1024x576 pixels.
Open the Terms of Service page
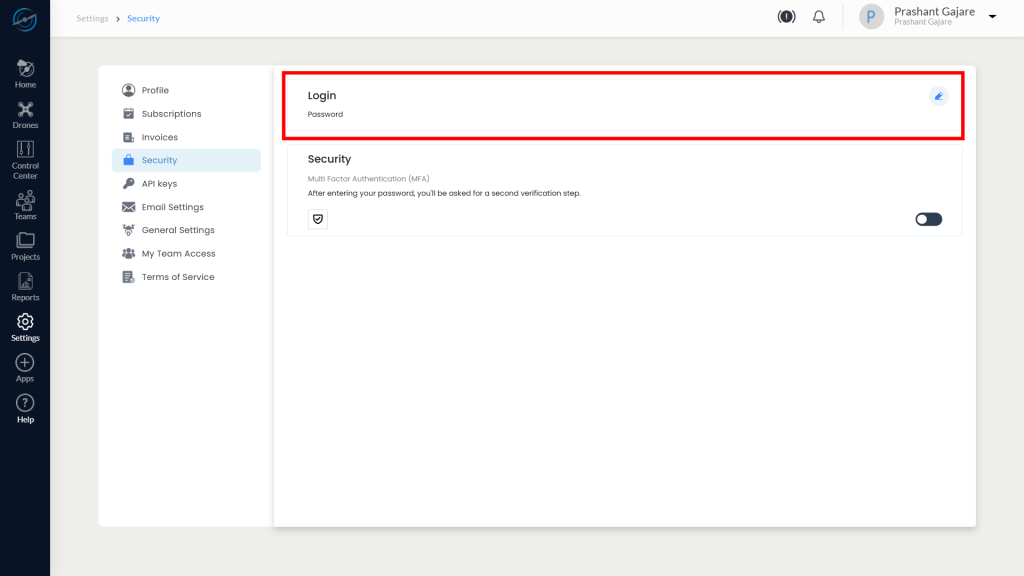point(180,276)
